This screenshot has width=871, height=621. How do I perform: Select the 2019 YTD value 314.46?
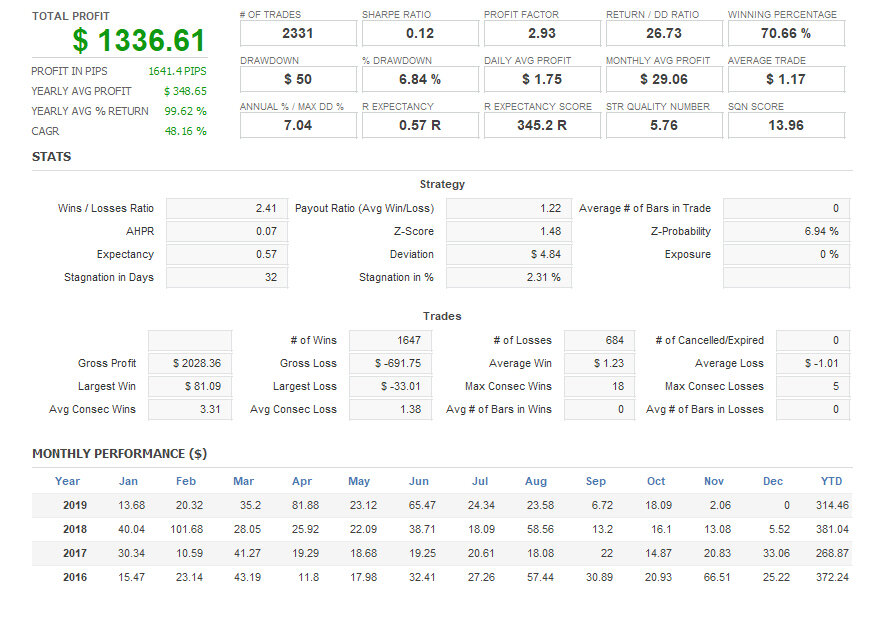point(832,505)
